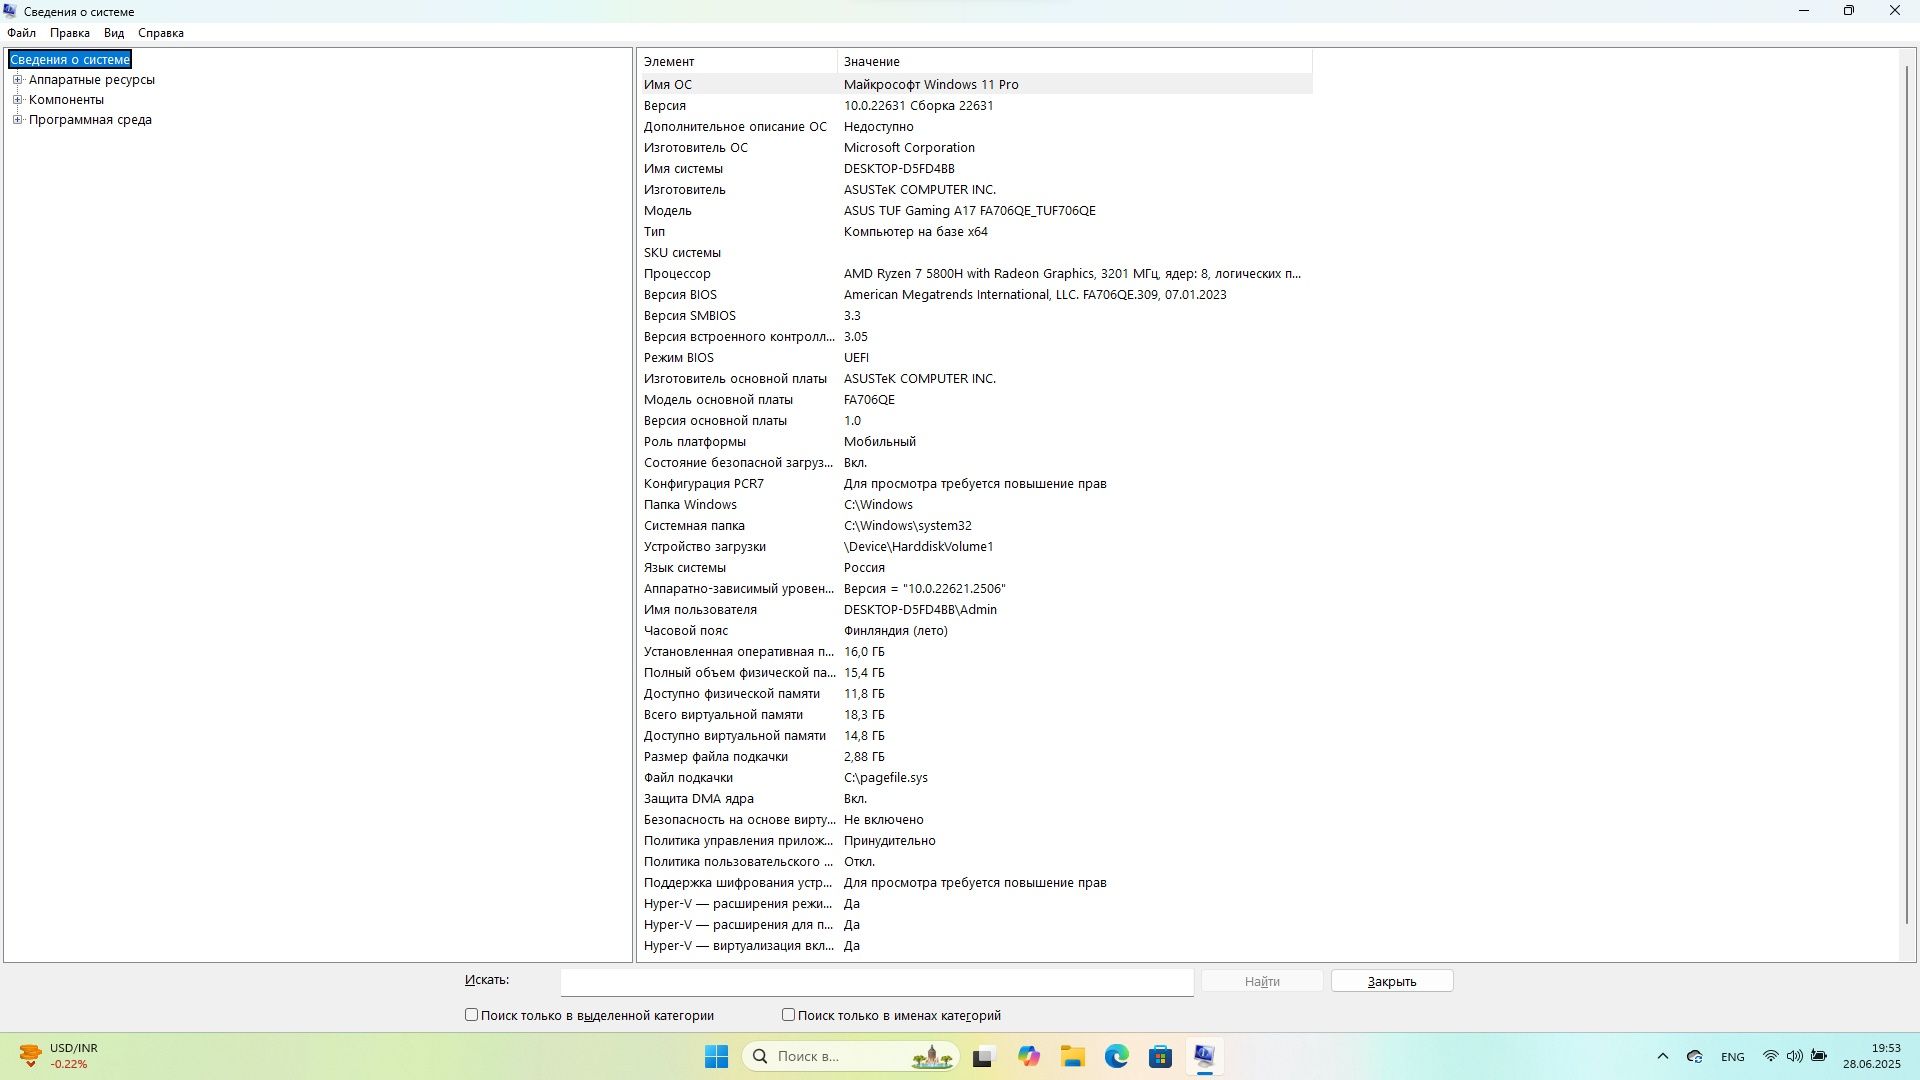Select the Режим BIOS row
The width and height of the screenshot is (1920, 1080).
coord(975,358)
